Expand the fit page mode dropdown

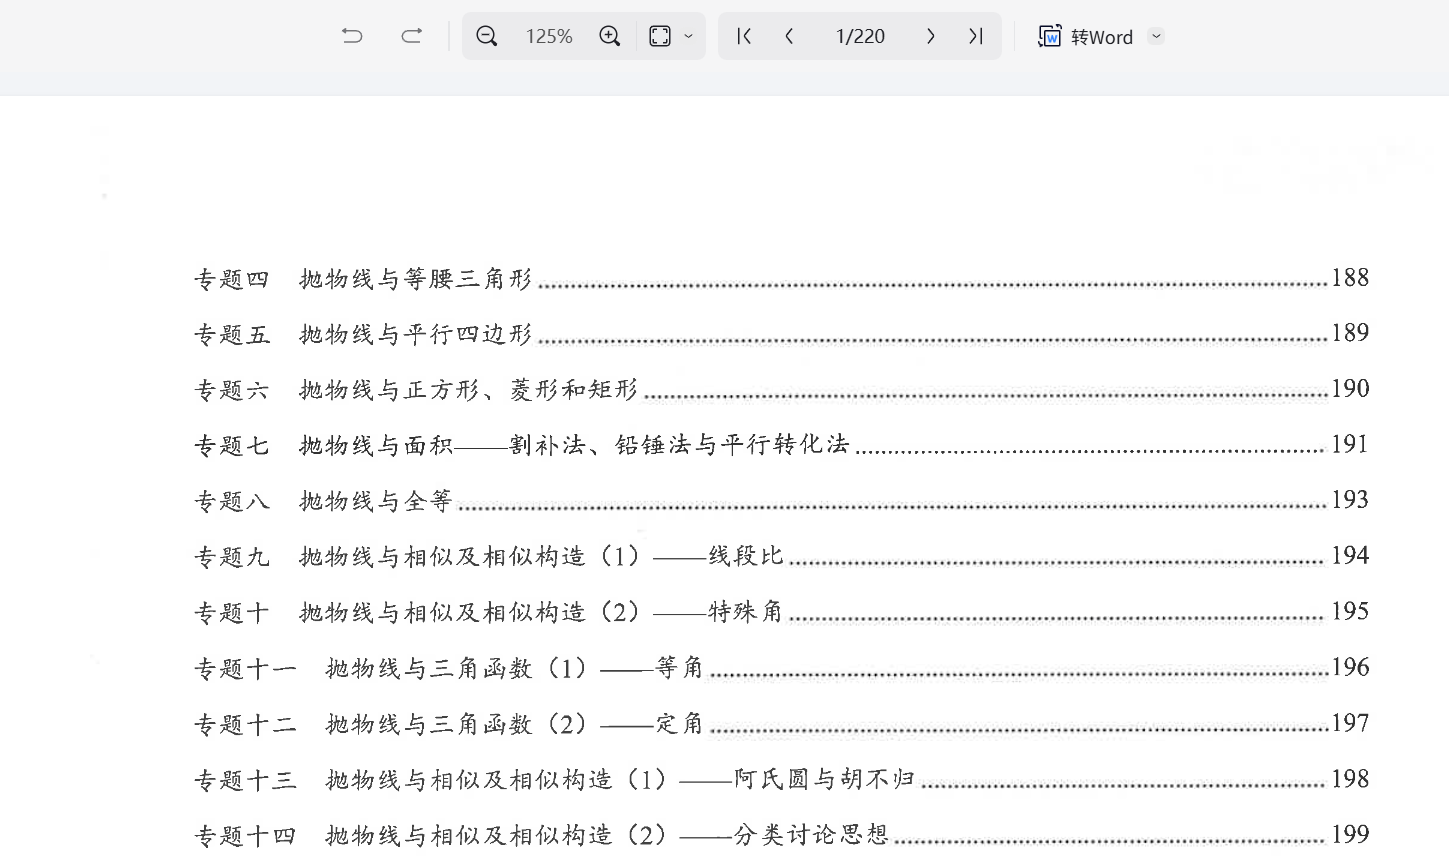[x=689, y=36]
